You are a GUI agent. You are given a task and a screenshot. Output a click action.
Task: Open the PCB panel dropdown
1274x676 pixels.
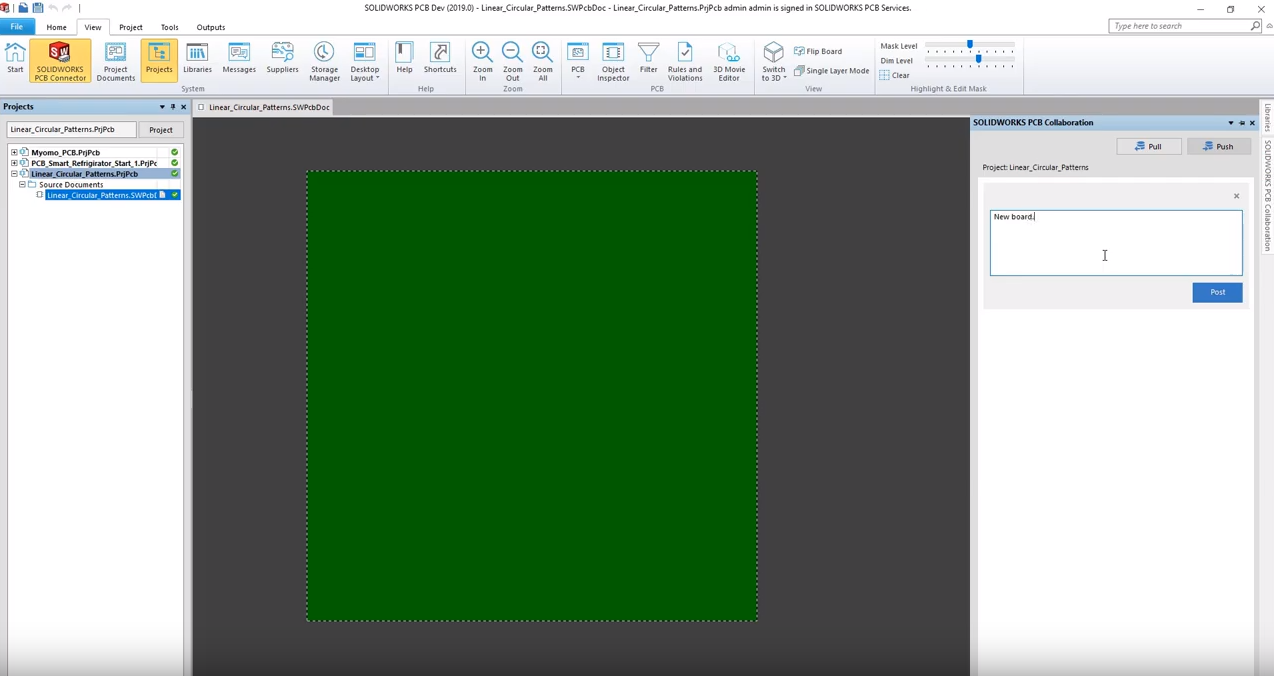[577, 61]
